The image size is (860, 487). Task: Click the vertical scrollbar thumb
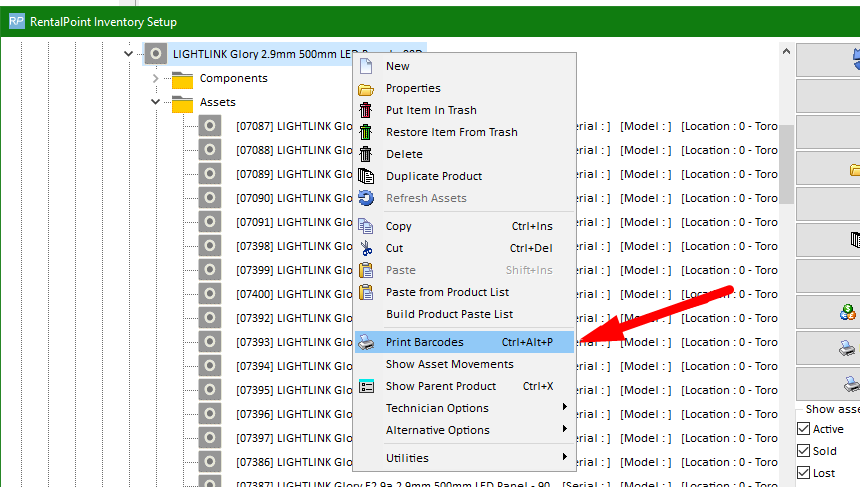pos(787,164)
